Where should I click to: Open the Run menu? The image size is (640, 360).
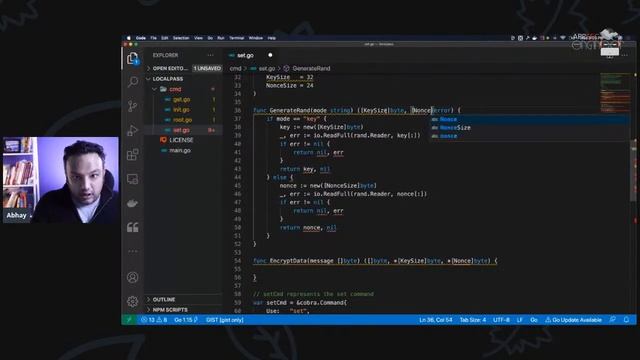click(221, 38)
